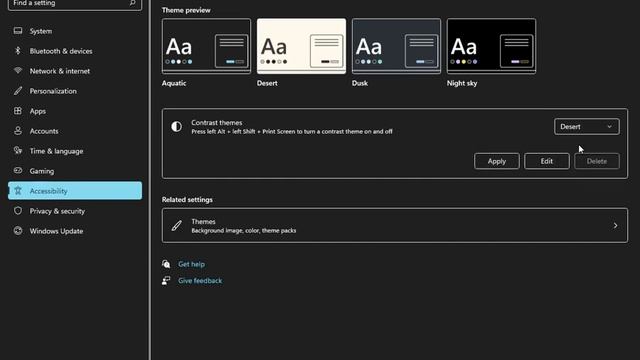The height and width of the screenshot is (360, 640).
Task: Click the System monitor icon in sidebar
Action: coord(18,31)
